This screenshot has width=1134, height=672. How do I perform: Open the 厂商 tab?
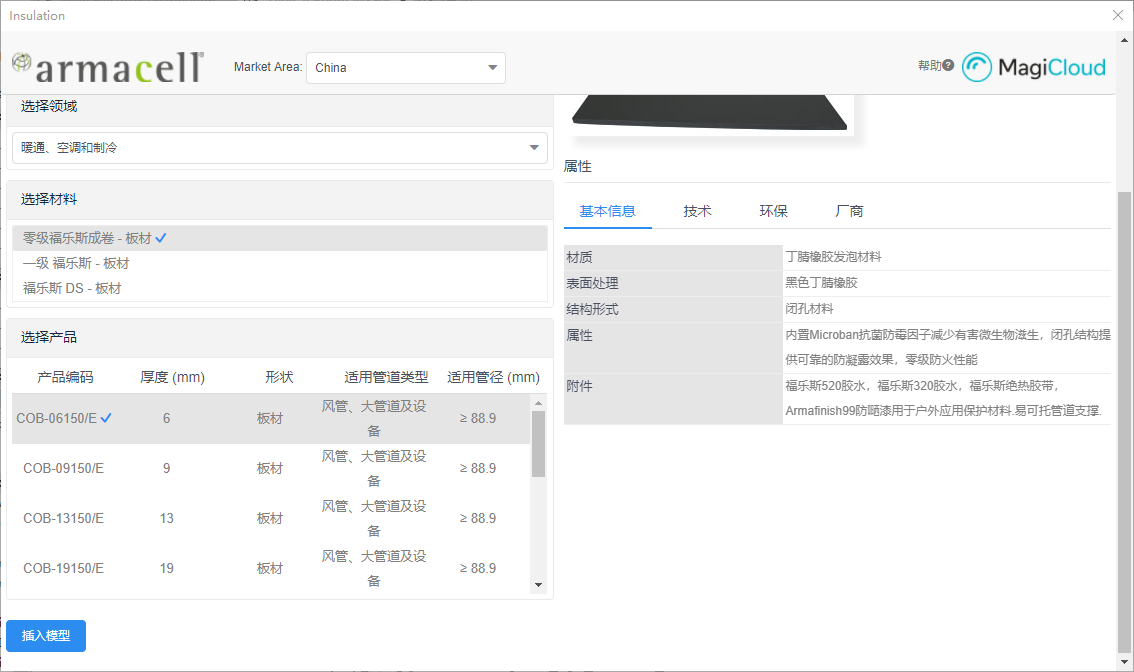tap(849, 211)
